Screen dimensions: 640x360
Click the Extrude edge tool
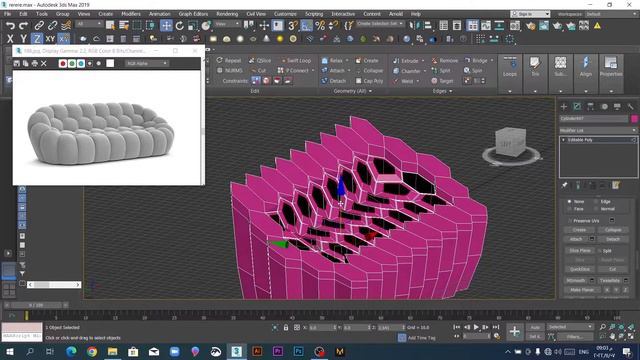[x=409, y=60]
